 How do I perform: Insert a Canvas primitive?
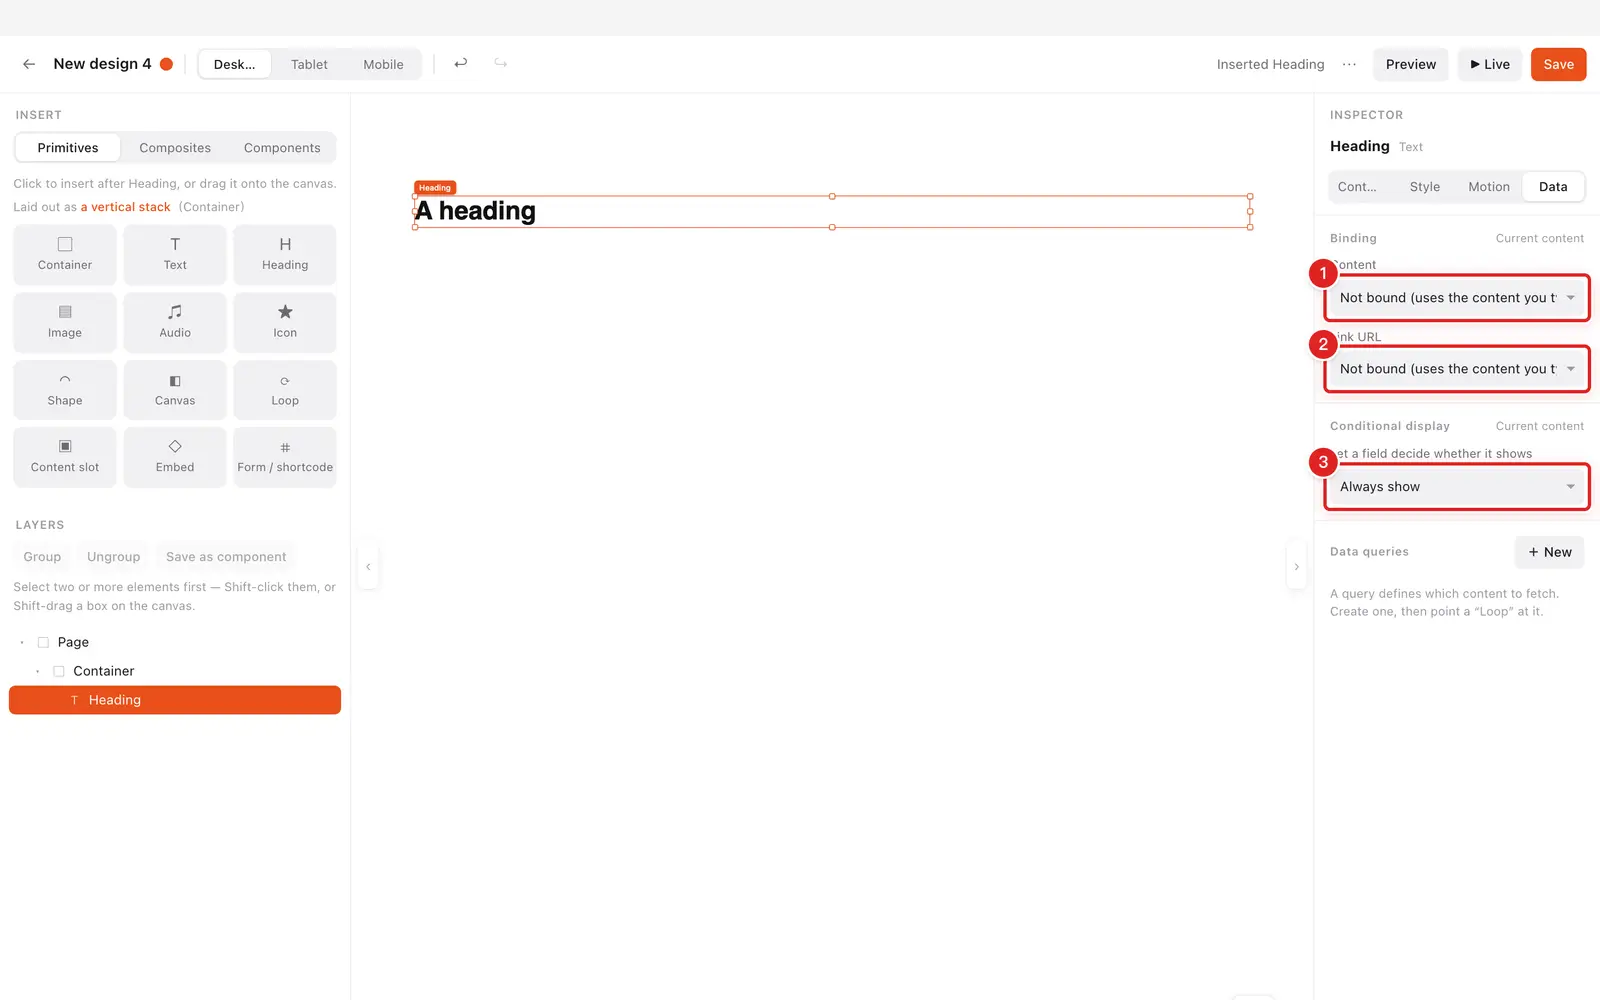point(175,390)
